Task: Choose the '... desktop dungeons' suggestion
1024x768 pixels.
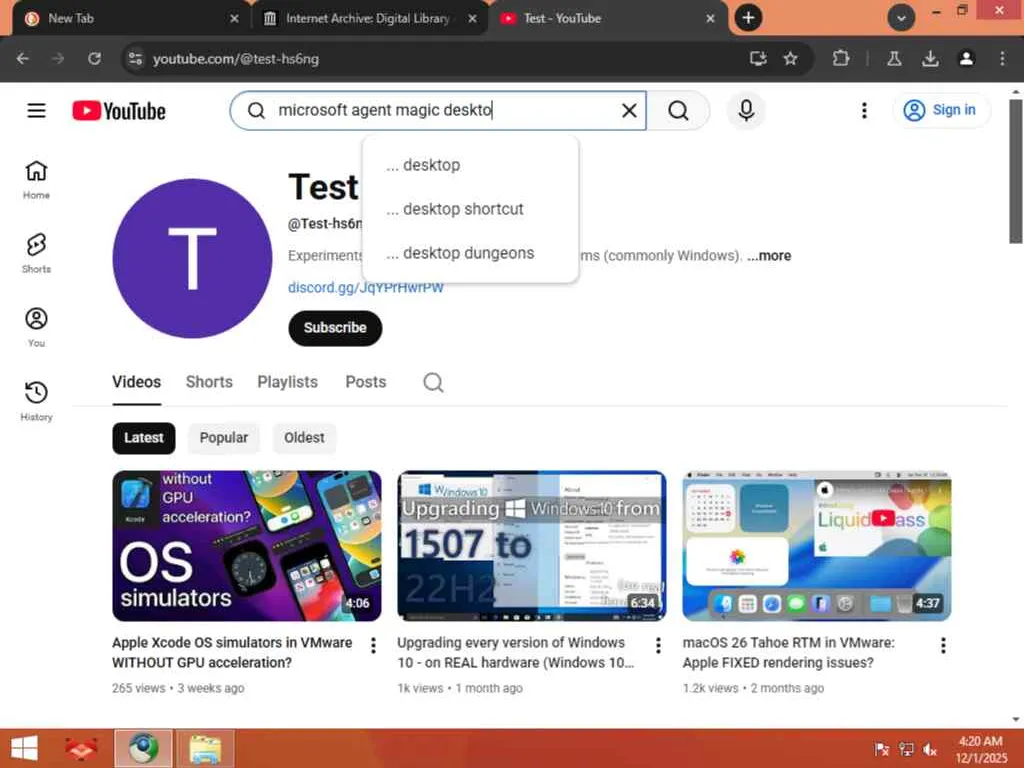Action: tap(470, 253)
